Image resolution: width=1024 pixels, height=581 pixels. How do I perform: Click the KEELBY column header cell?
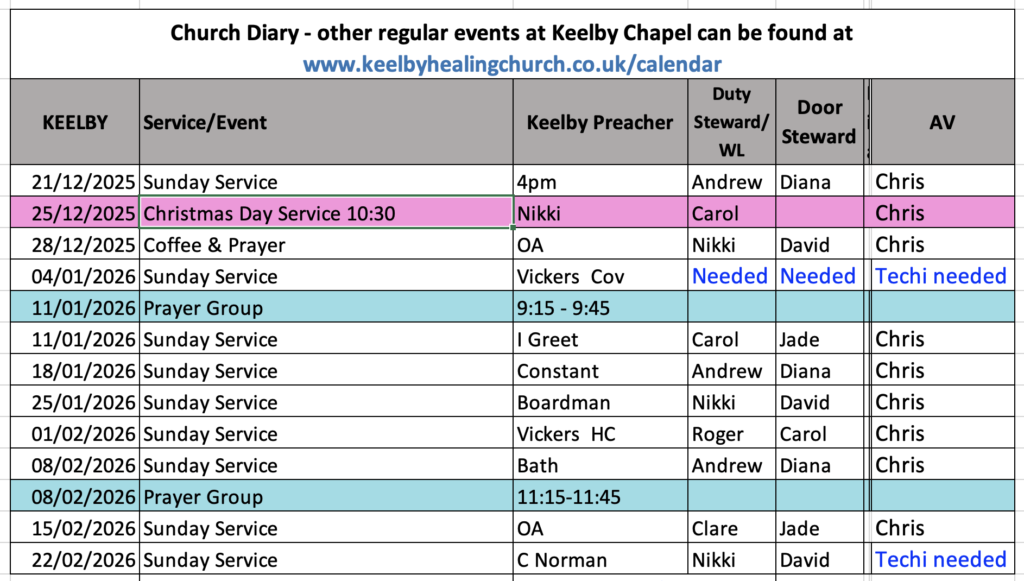(x=74, y=123)
